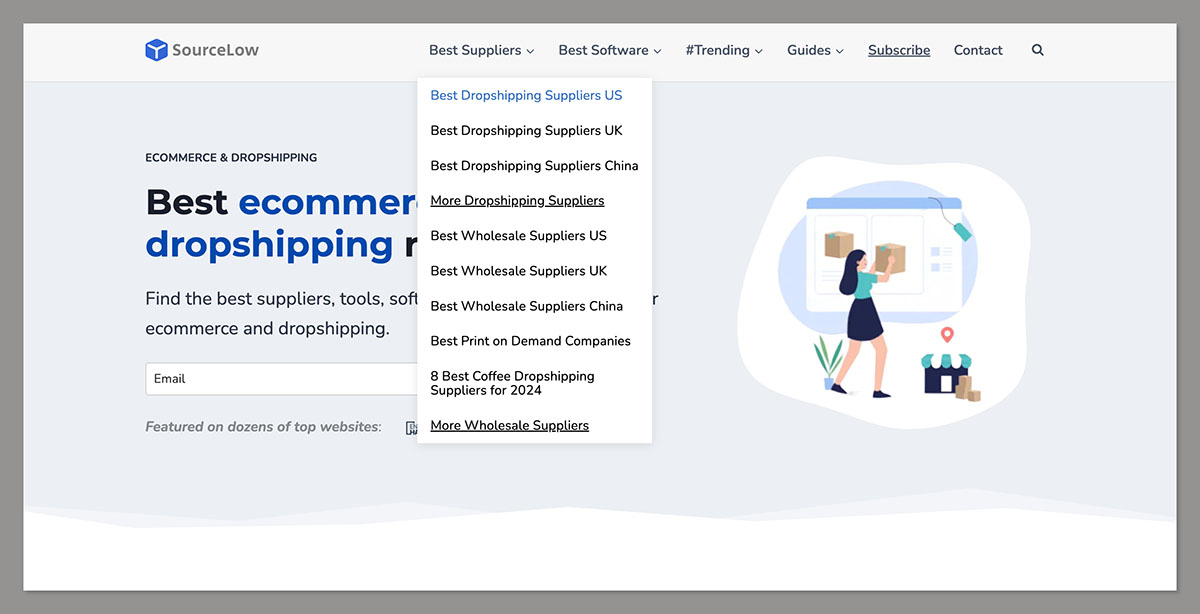Open More Dropshipping Suppliers link
Viewport: 1200px width, 614px height.
coord(517,201)
